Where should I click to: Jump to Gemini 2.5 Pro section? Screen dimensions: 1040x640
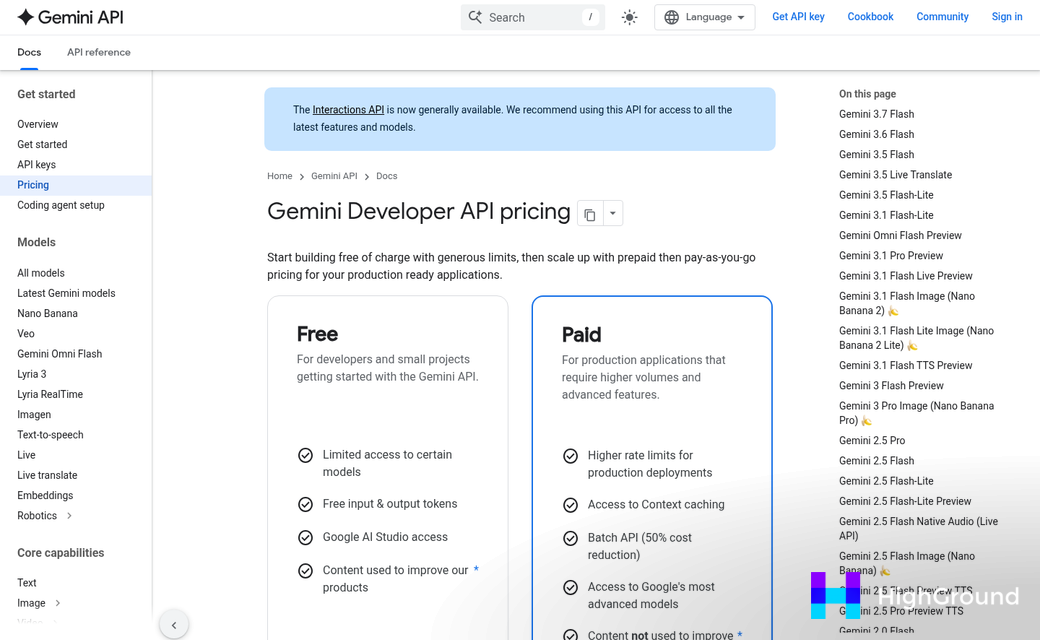pos(872,440)
